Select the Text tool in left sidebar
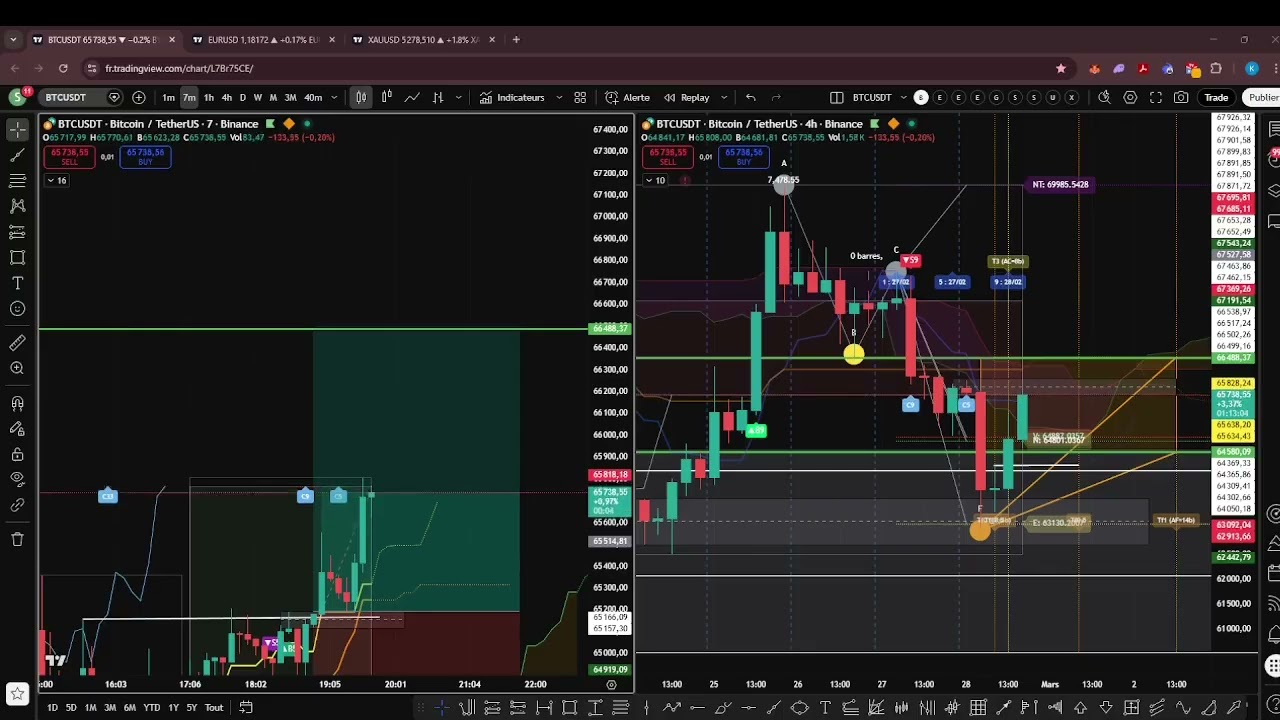The width and height of the screenshot is (1280, 720). click(x=17, y=283)
